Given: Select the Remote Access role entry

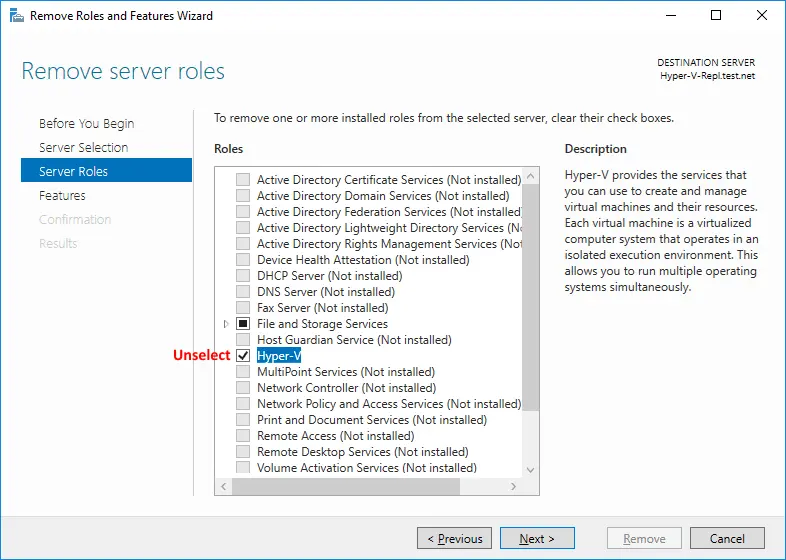Looking at the screenshot, I should coord(335,436).
